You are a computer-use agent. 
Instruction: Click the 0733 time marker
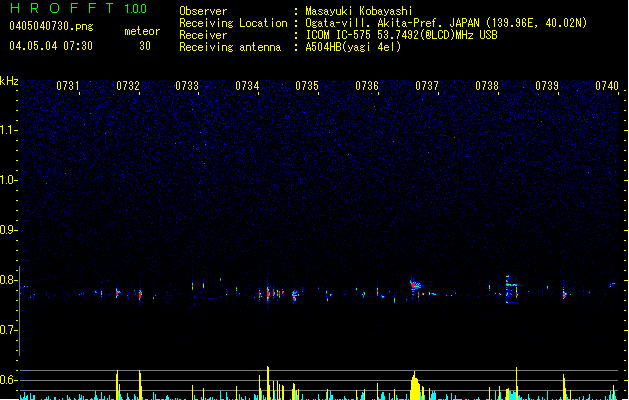point(187,86)
